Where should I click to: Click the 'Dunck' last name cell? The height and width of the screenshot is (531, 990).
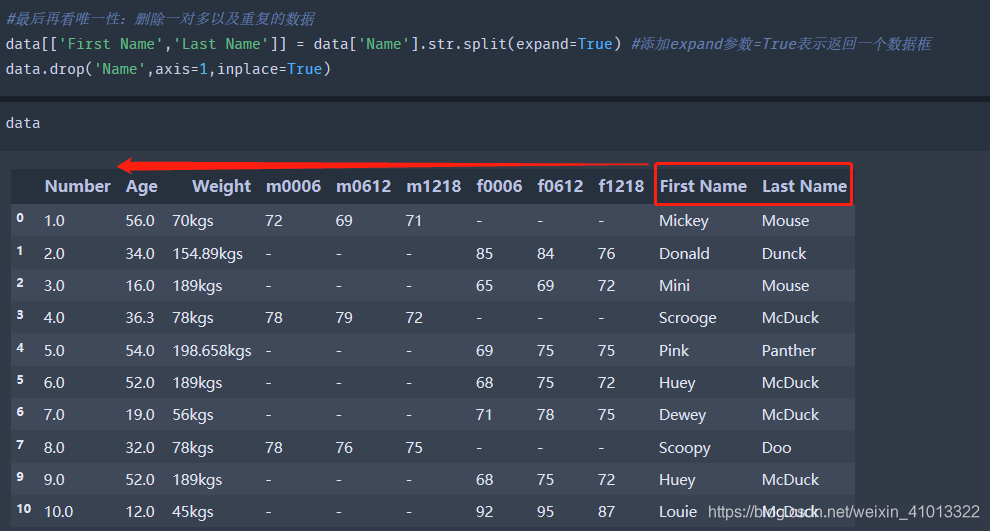pyautogui.click(x=784, y=254)
